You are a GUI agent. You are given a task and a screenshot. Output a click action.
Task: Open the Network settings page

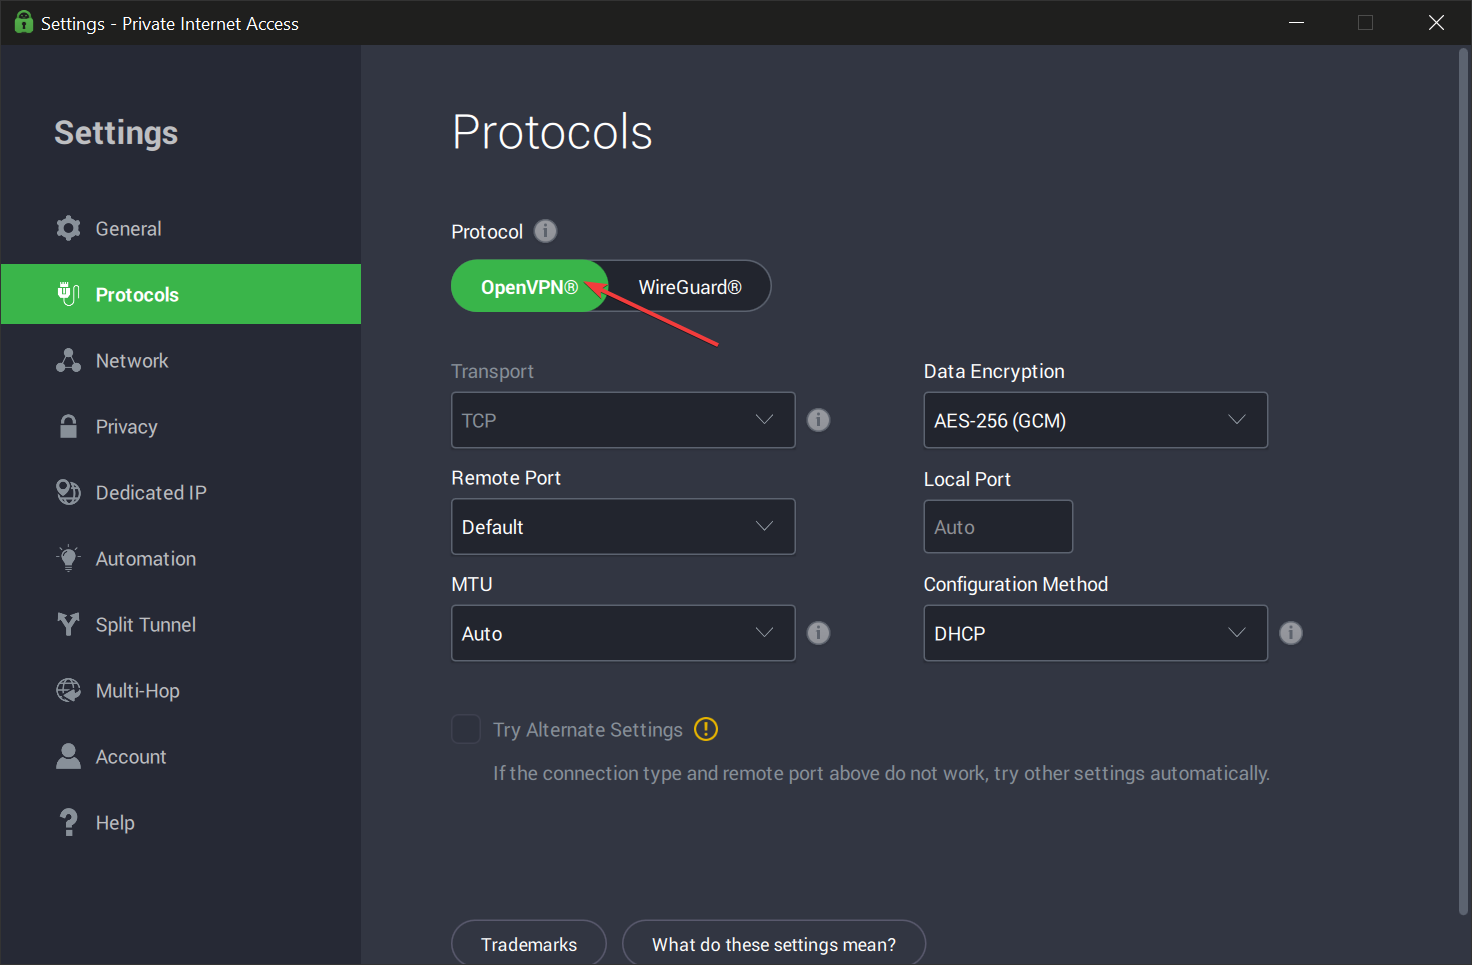click(x=181, y=360)
